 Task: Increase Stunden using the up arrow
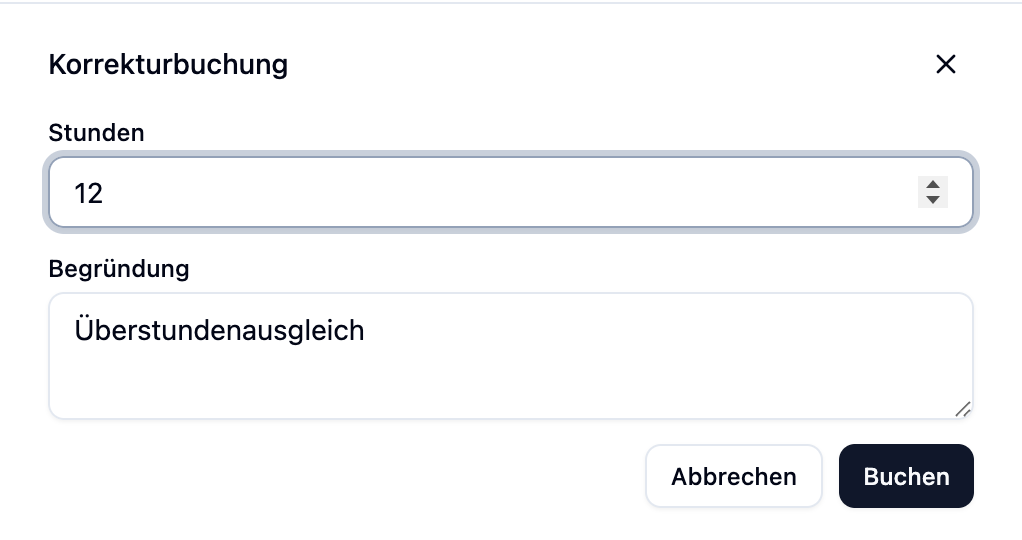pyautogui.click(x=932, y=184)
